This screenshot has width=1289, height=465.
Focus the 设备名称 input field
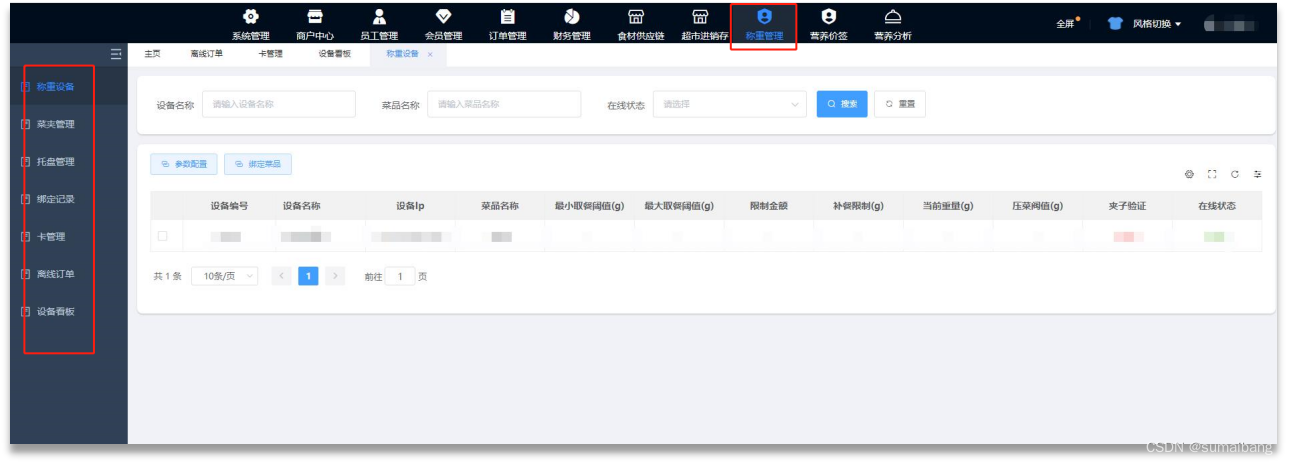pos(279,104)
